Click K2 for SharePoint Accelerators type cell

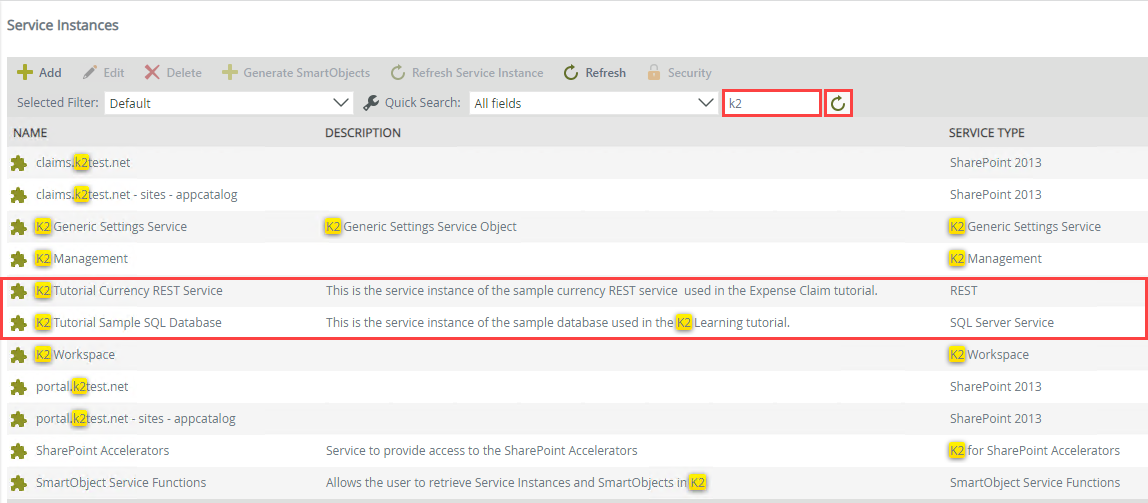[x=1035, y=450]
